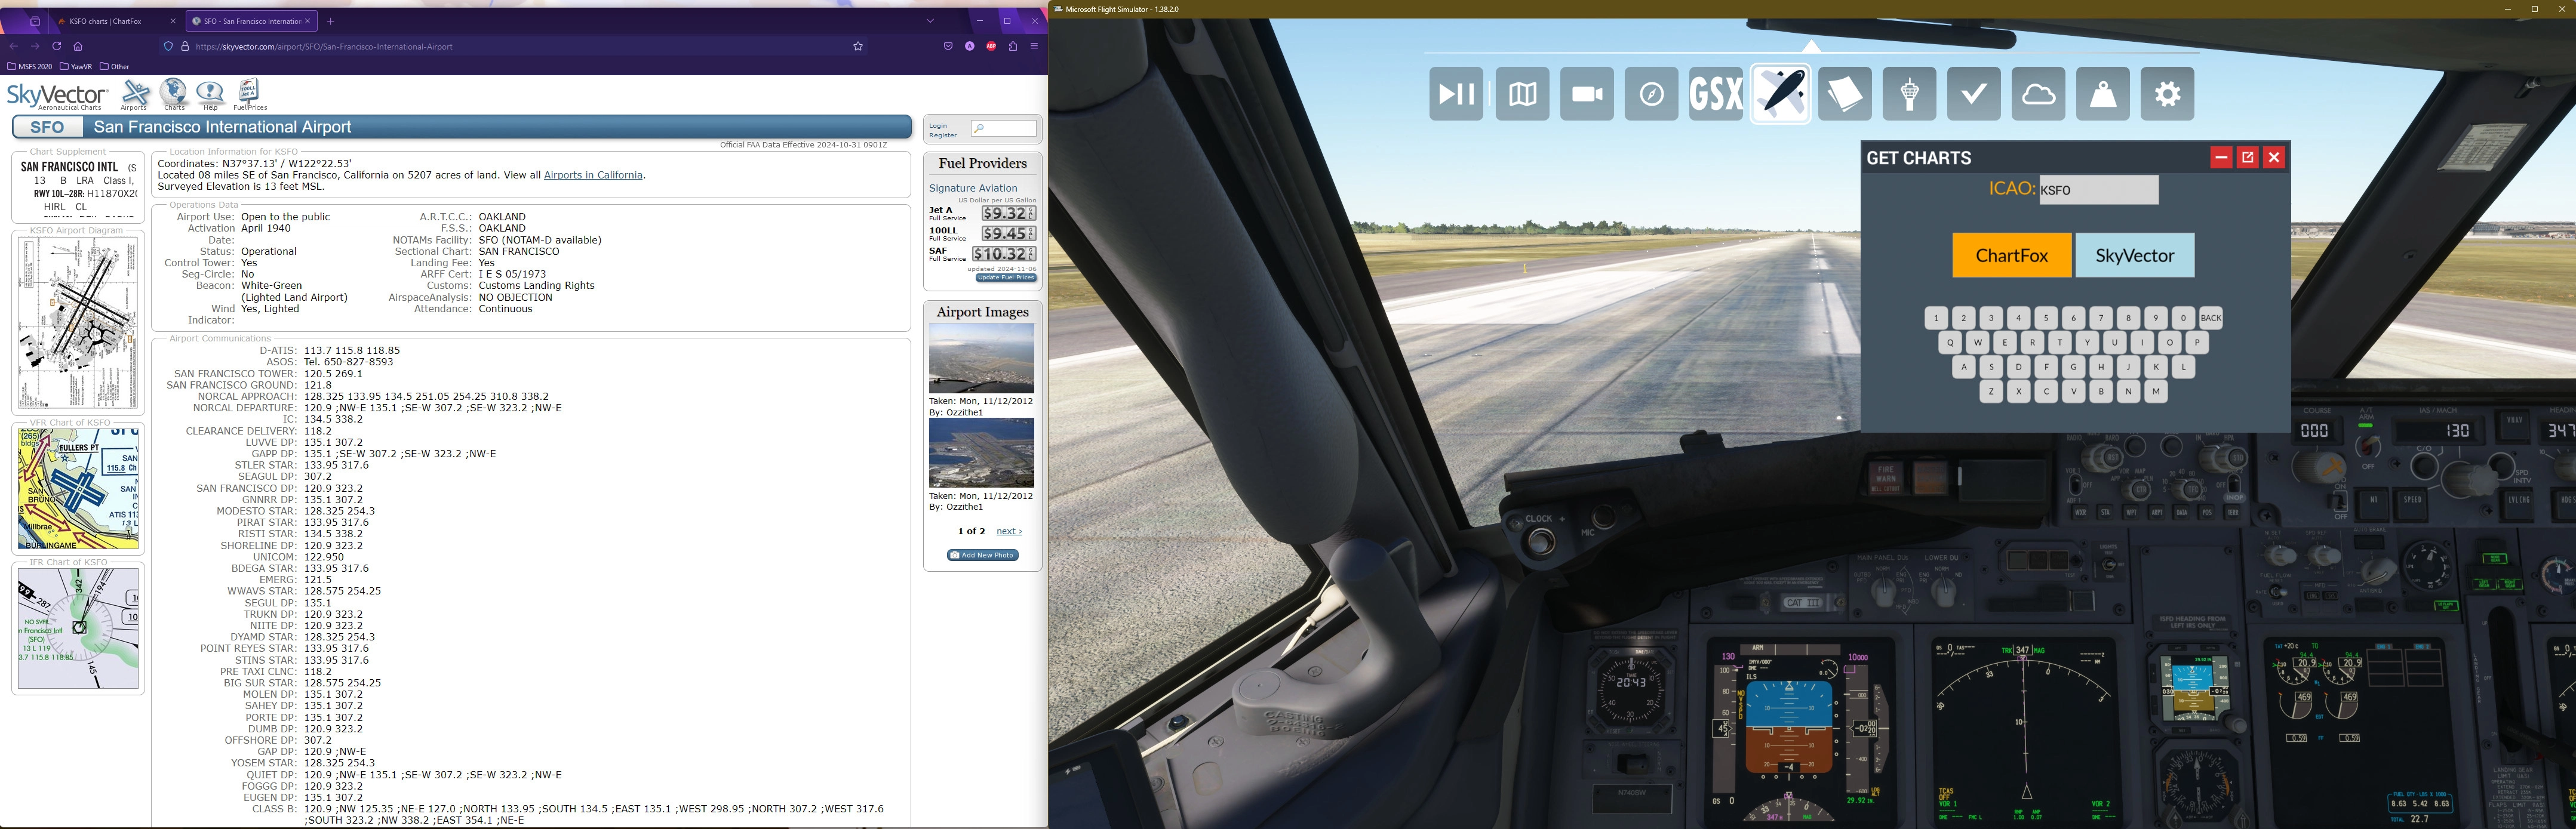Open the MSFS 2020 bookmarks folder
This screenshot has height=829, width=2576.
pyautogui.click(x=29, y=67)
